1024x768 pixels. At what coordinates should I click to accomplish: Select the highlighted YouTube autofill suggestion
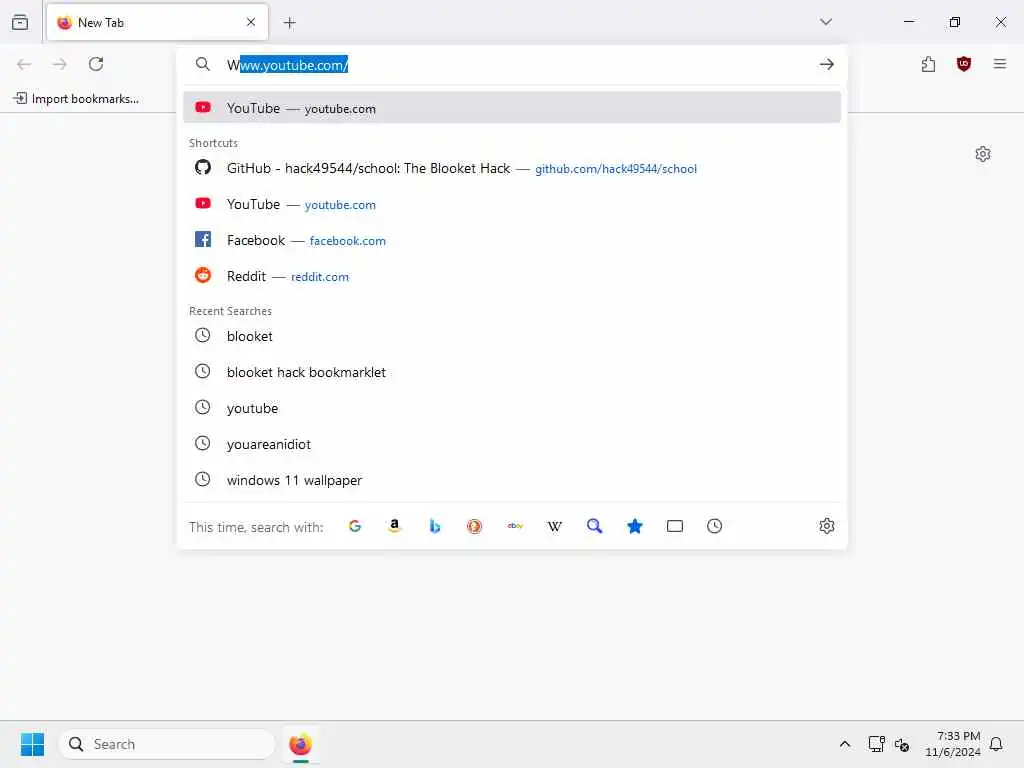click(512, 108)
